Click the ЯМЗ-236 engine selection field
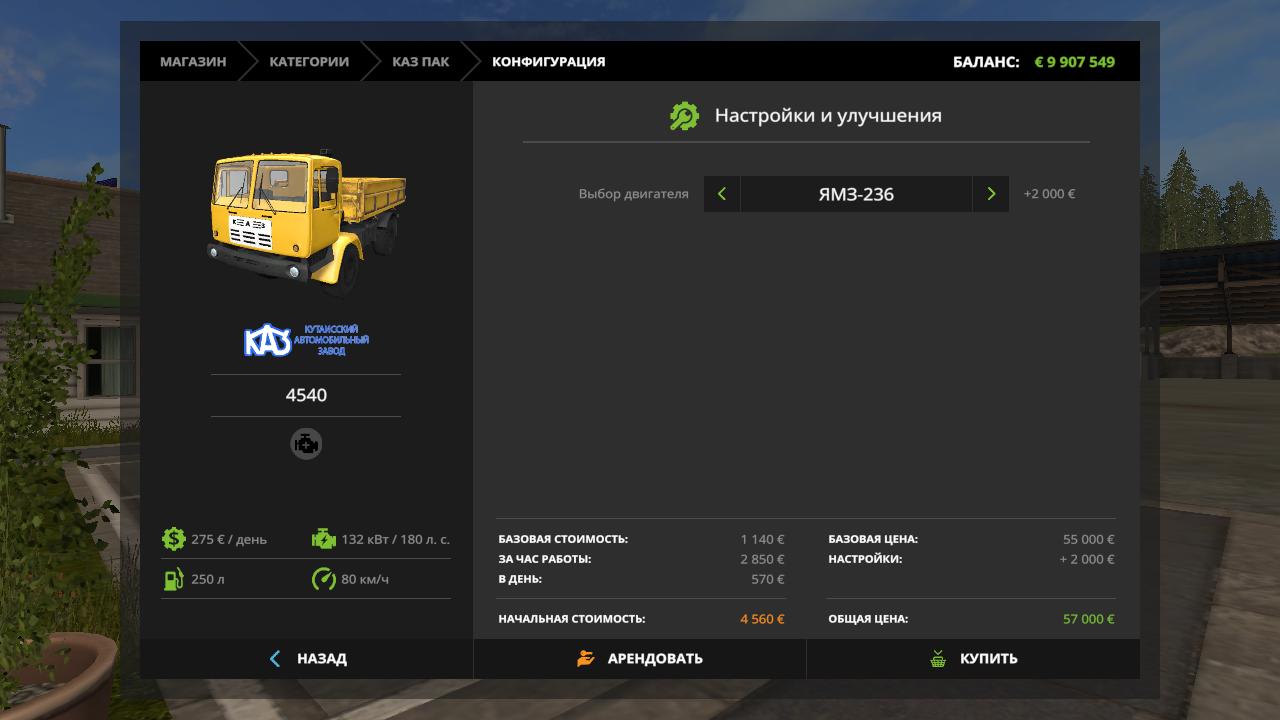Viewport: 1280px width, 720px height. pyautogui.click(x=856, y=194)
